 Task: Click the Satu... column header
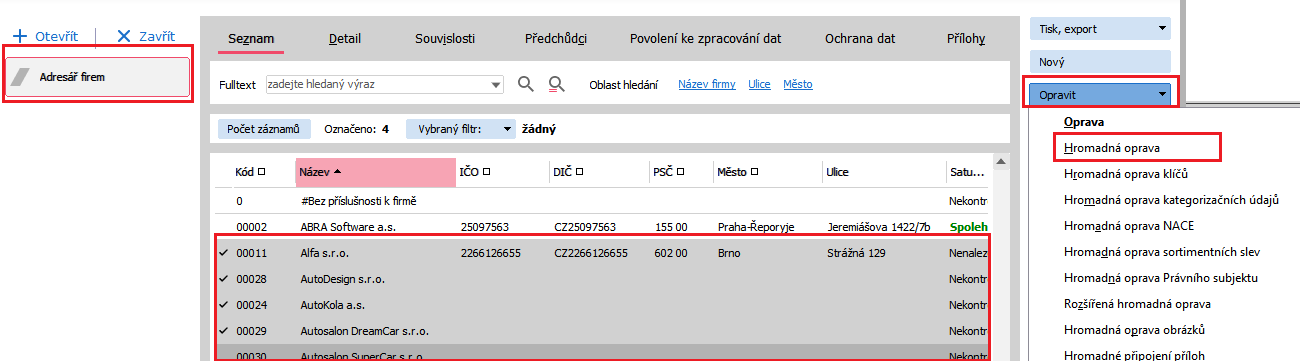[966, 172]
